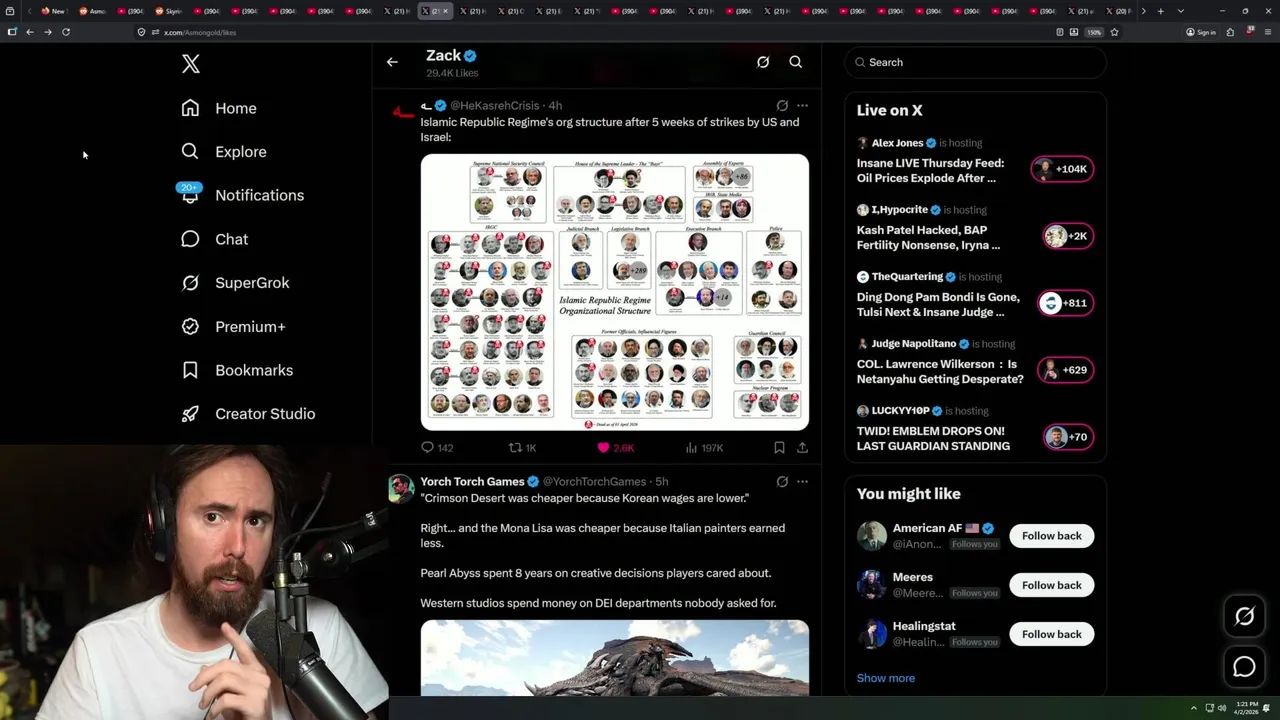Open the Premium+ badge icon
The image size is (1280, 720).
190,326
